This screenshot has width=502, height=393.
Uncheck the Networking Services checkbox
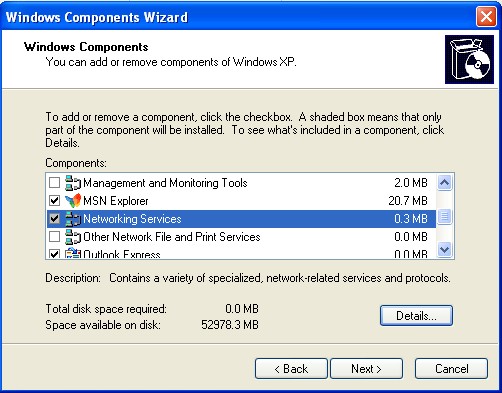pyautogui.click(x=54, y=219)
